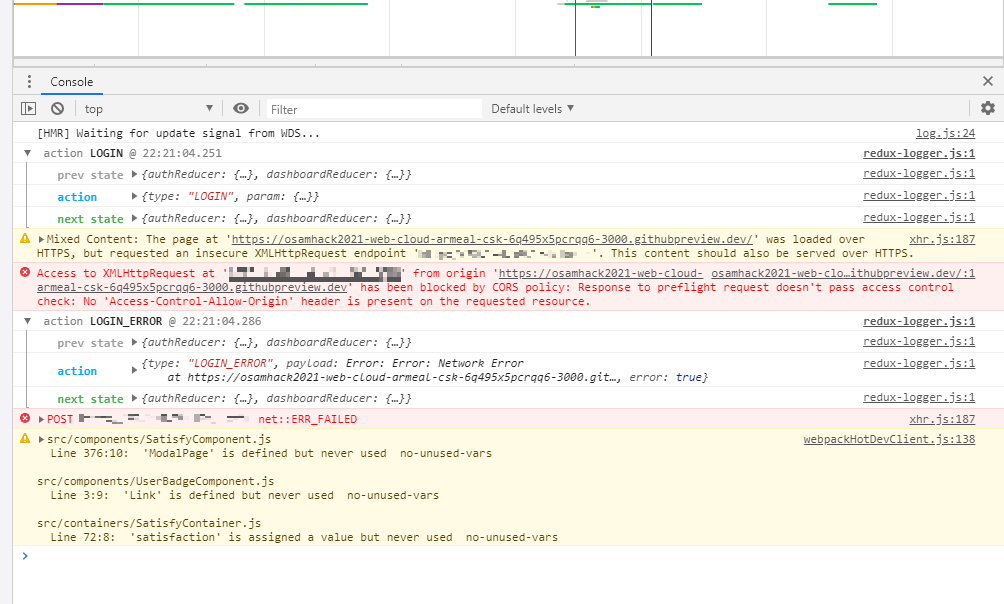This screenshot has height=604, width=1004.
Task: Open the 'Default levels' dropdown
Action: (531, 108)
